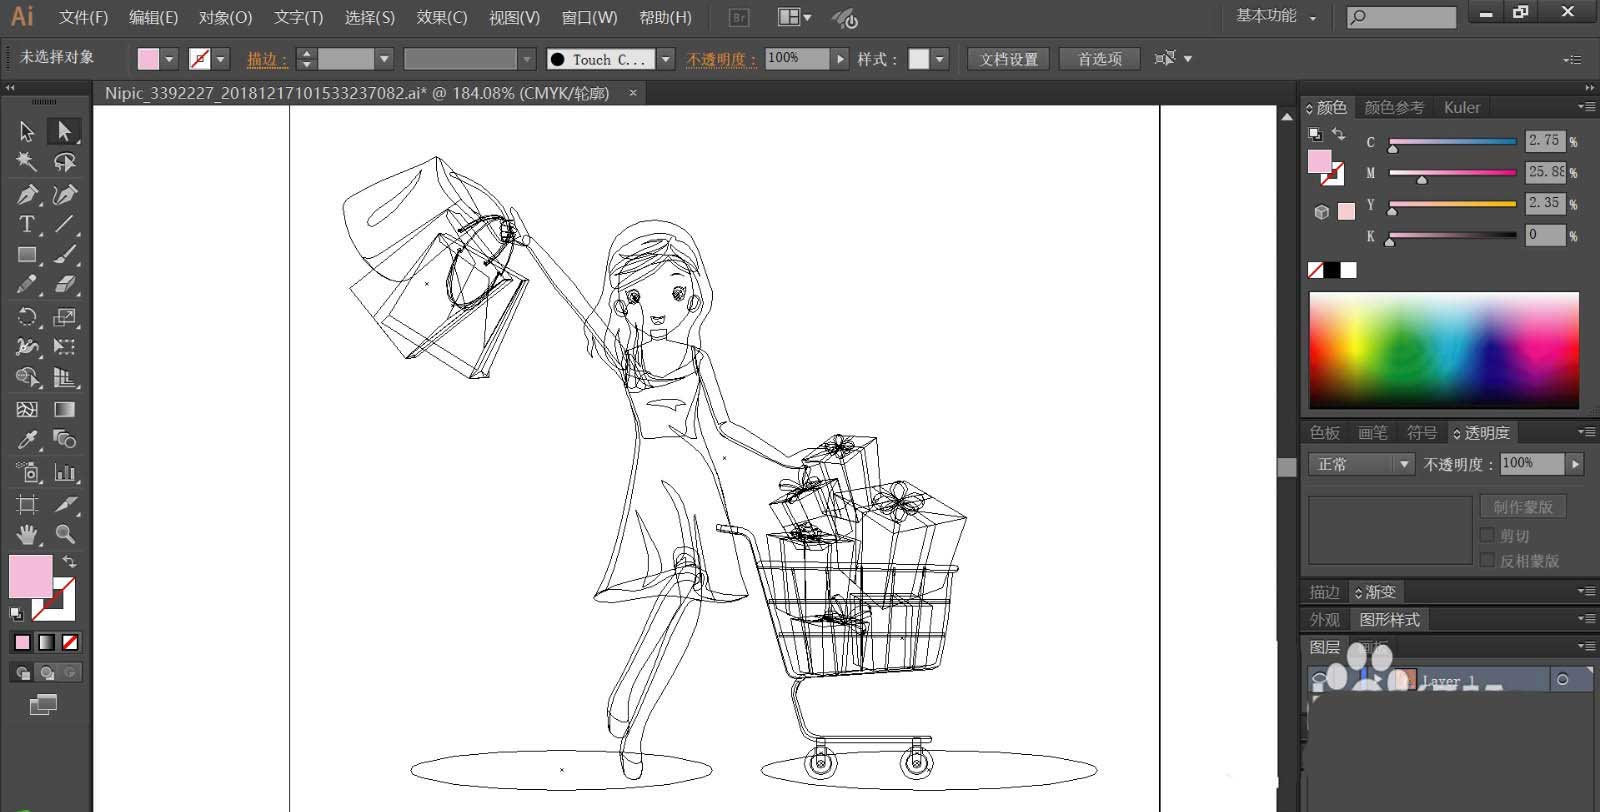Viewport: 1600px width, 812px height.
Task: Swap fill and stroke in toolbox
Action: 69,562
